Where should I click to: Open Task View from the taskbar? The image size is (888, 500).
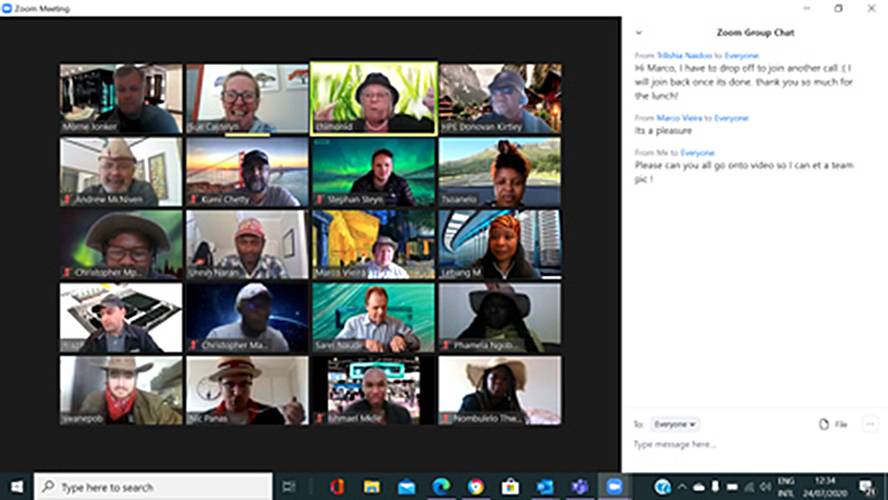[290, 487]
